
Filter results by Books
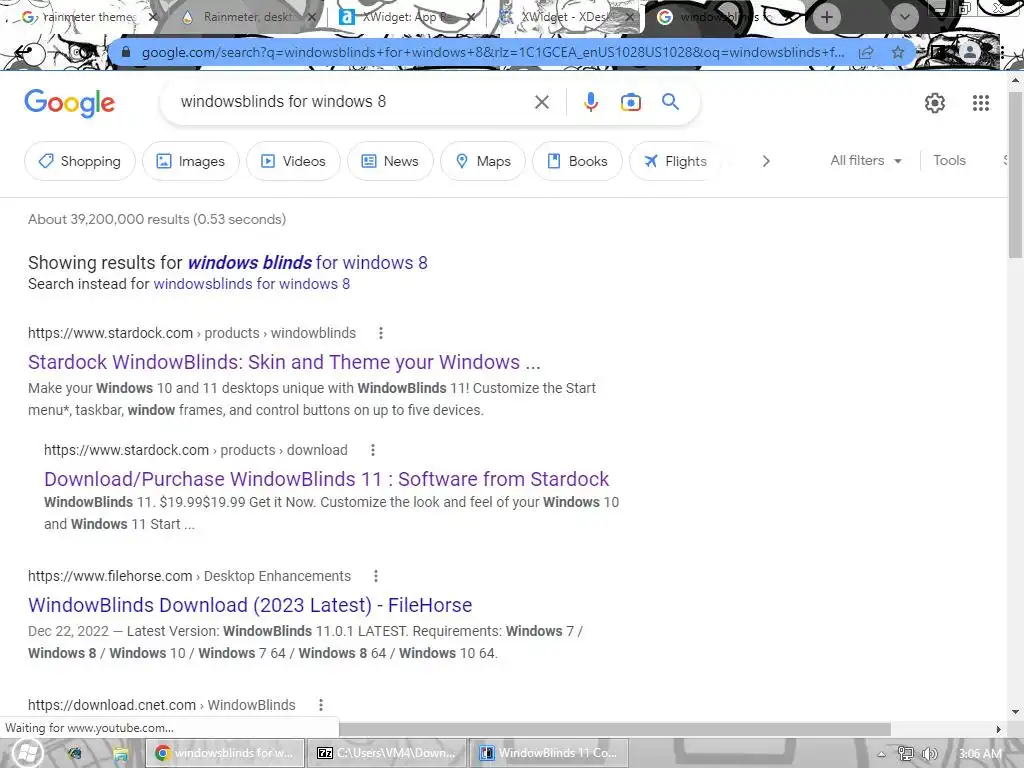pos(577,161)
